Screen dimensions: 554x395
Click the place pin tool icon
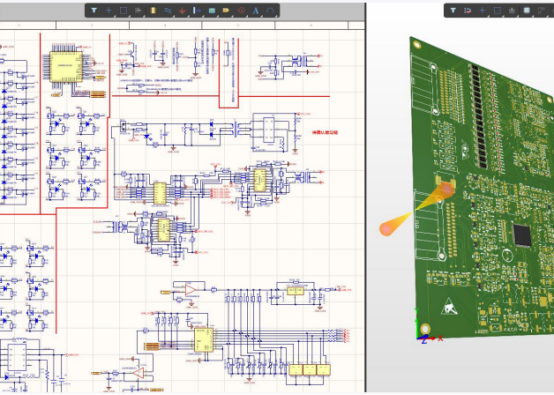(197, 11)
